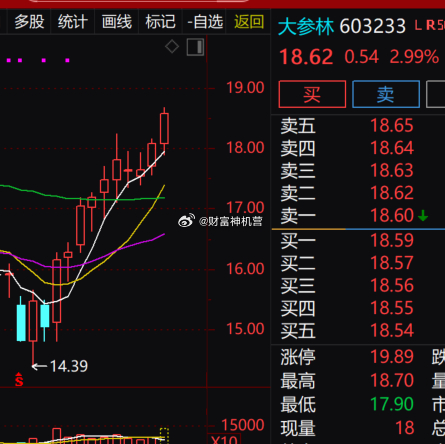Click the yellow dashed box in volume chart
The height and width of the screenshot is (444, 445).
pyautogui.click(x=164, y=435)
